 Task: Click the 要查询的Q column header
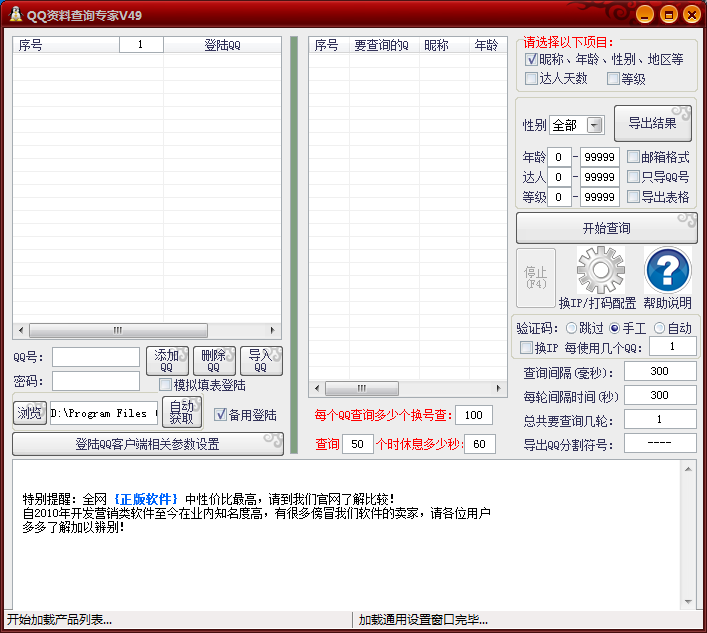coord(384,45)
